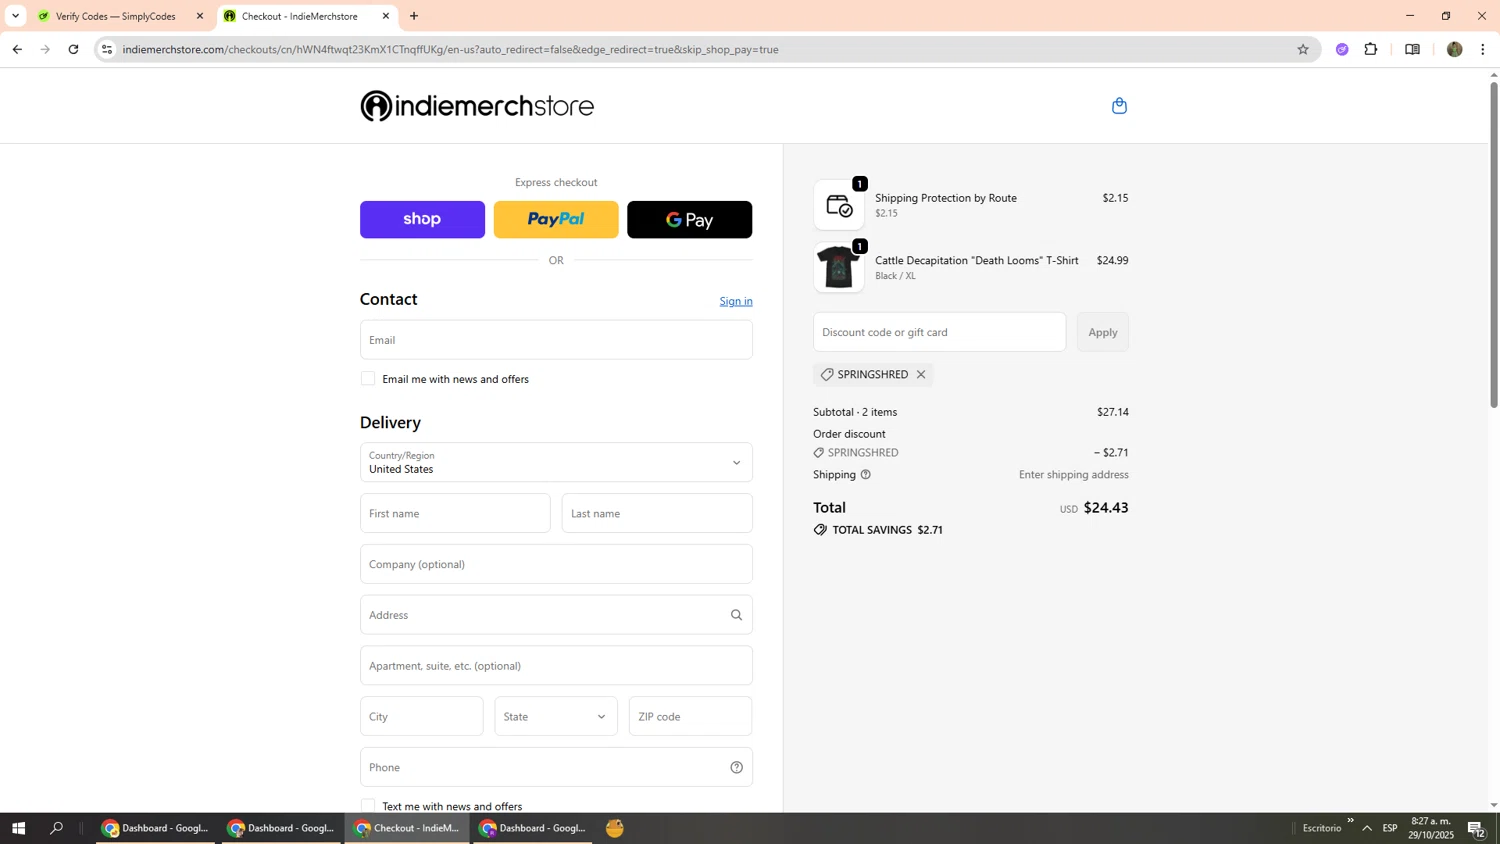Open the first Dashboard Chrome taskbar item

(155, 828)
